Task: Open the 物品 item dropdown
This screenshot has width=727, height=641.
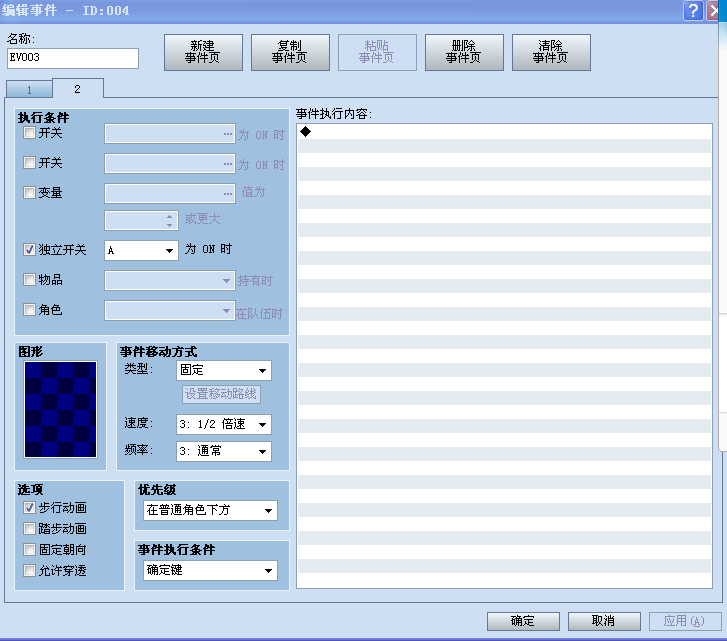Action: click(x=170, y=281)
